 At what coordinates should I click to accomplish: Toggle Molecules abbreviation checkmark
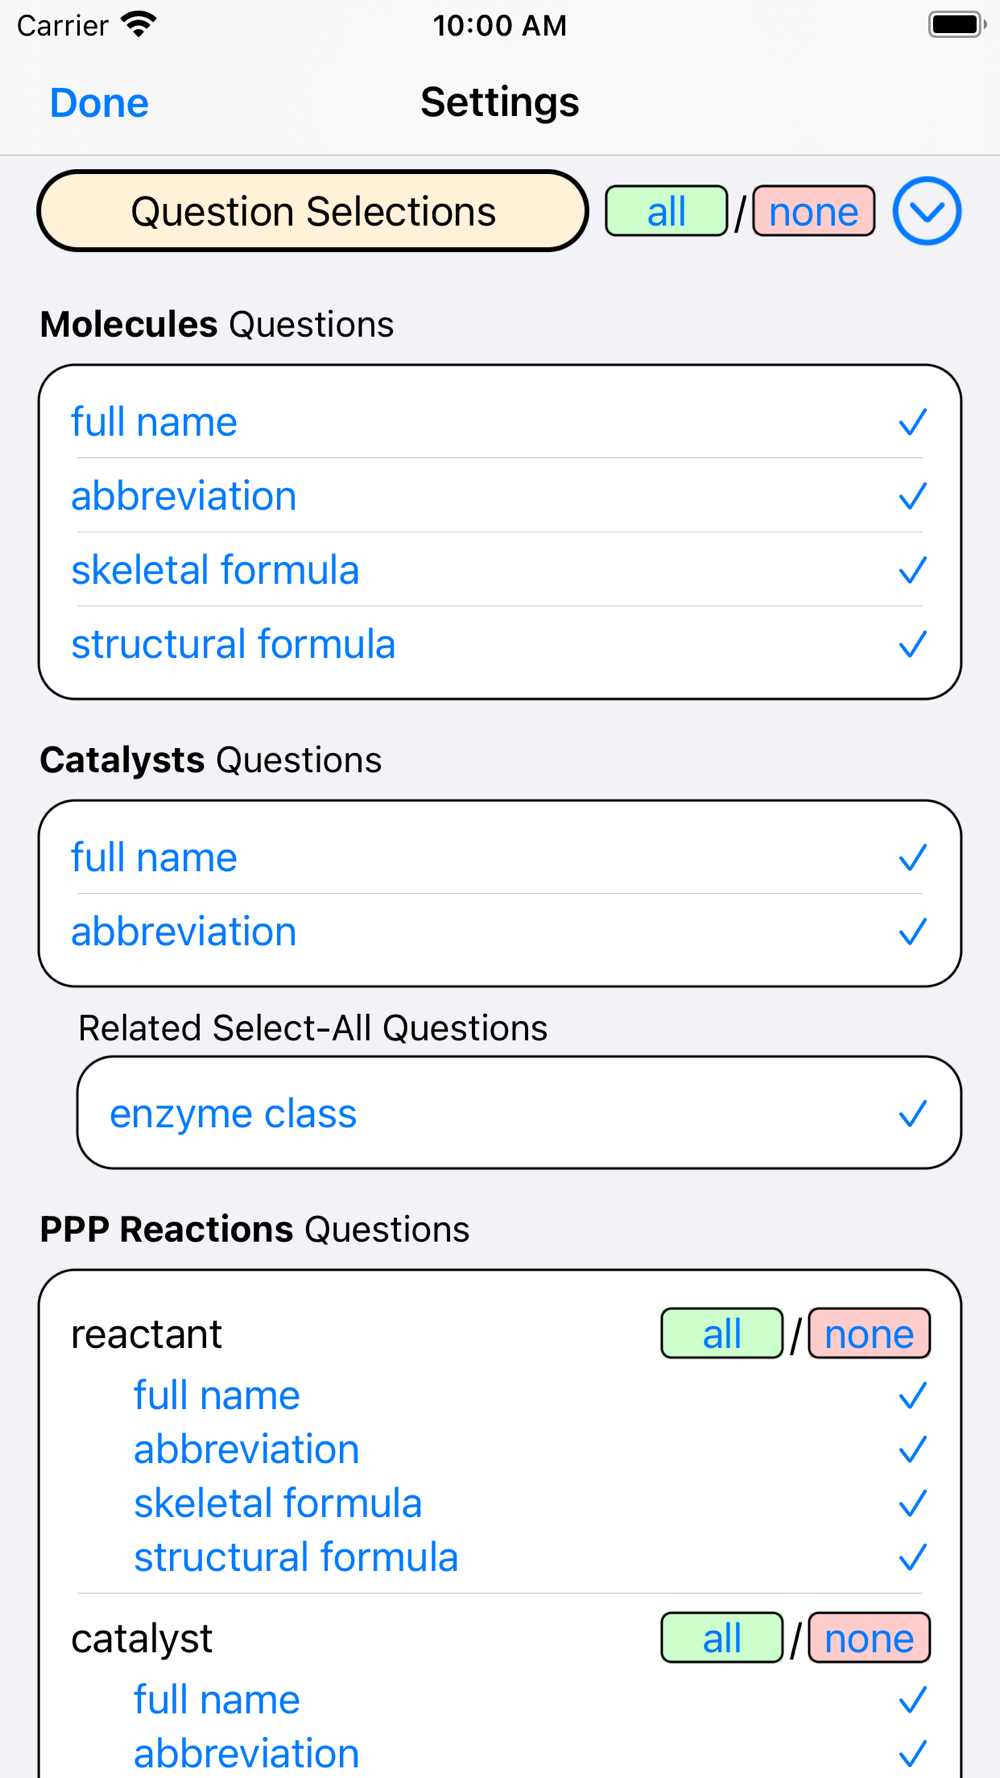(x=912, y=496)
